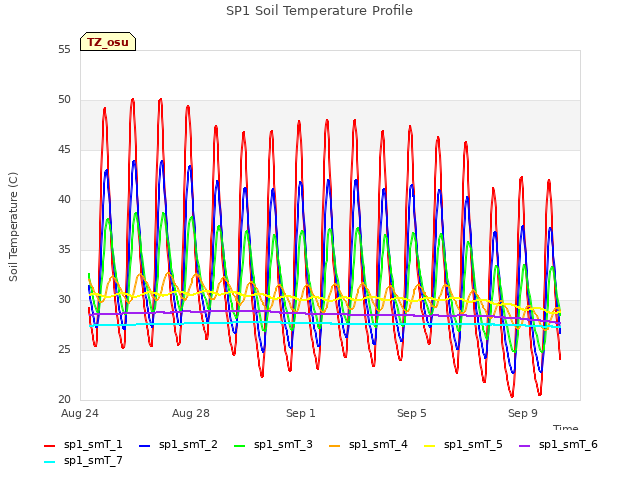Click the Soil Temperature (C) axis label
The height and width of the screenshot is (480, 640).
click(13, 227)
